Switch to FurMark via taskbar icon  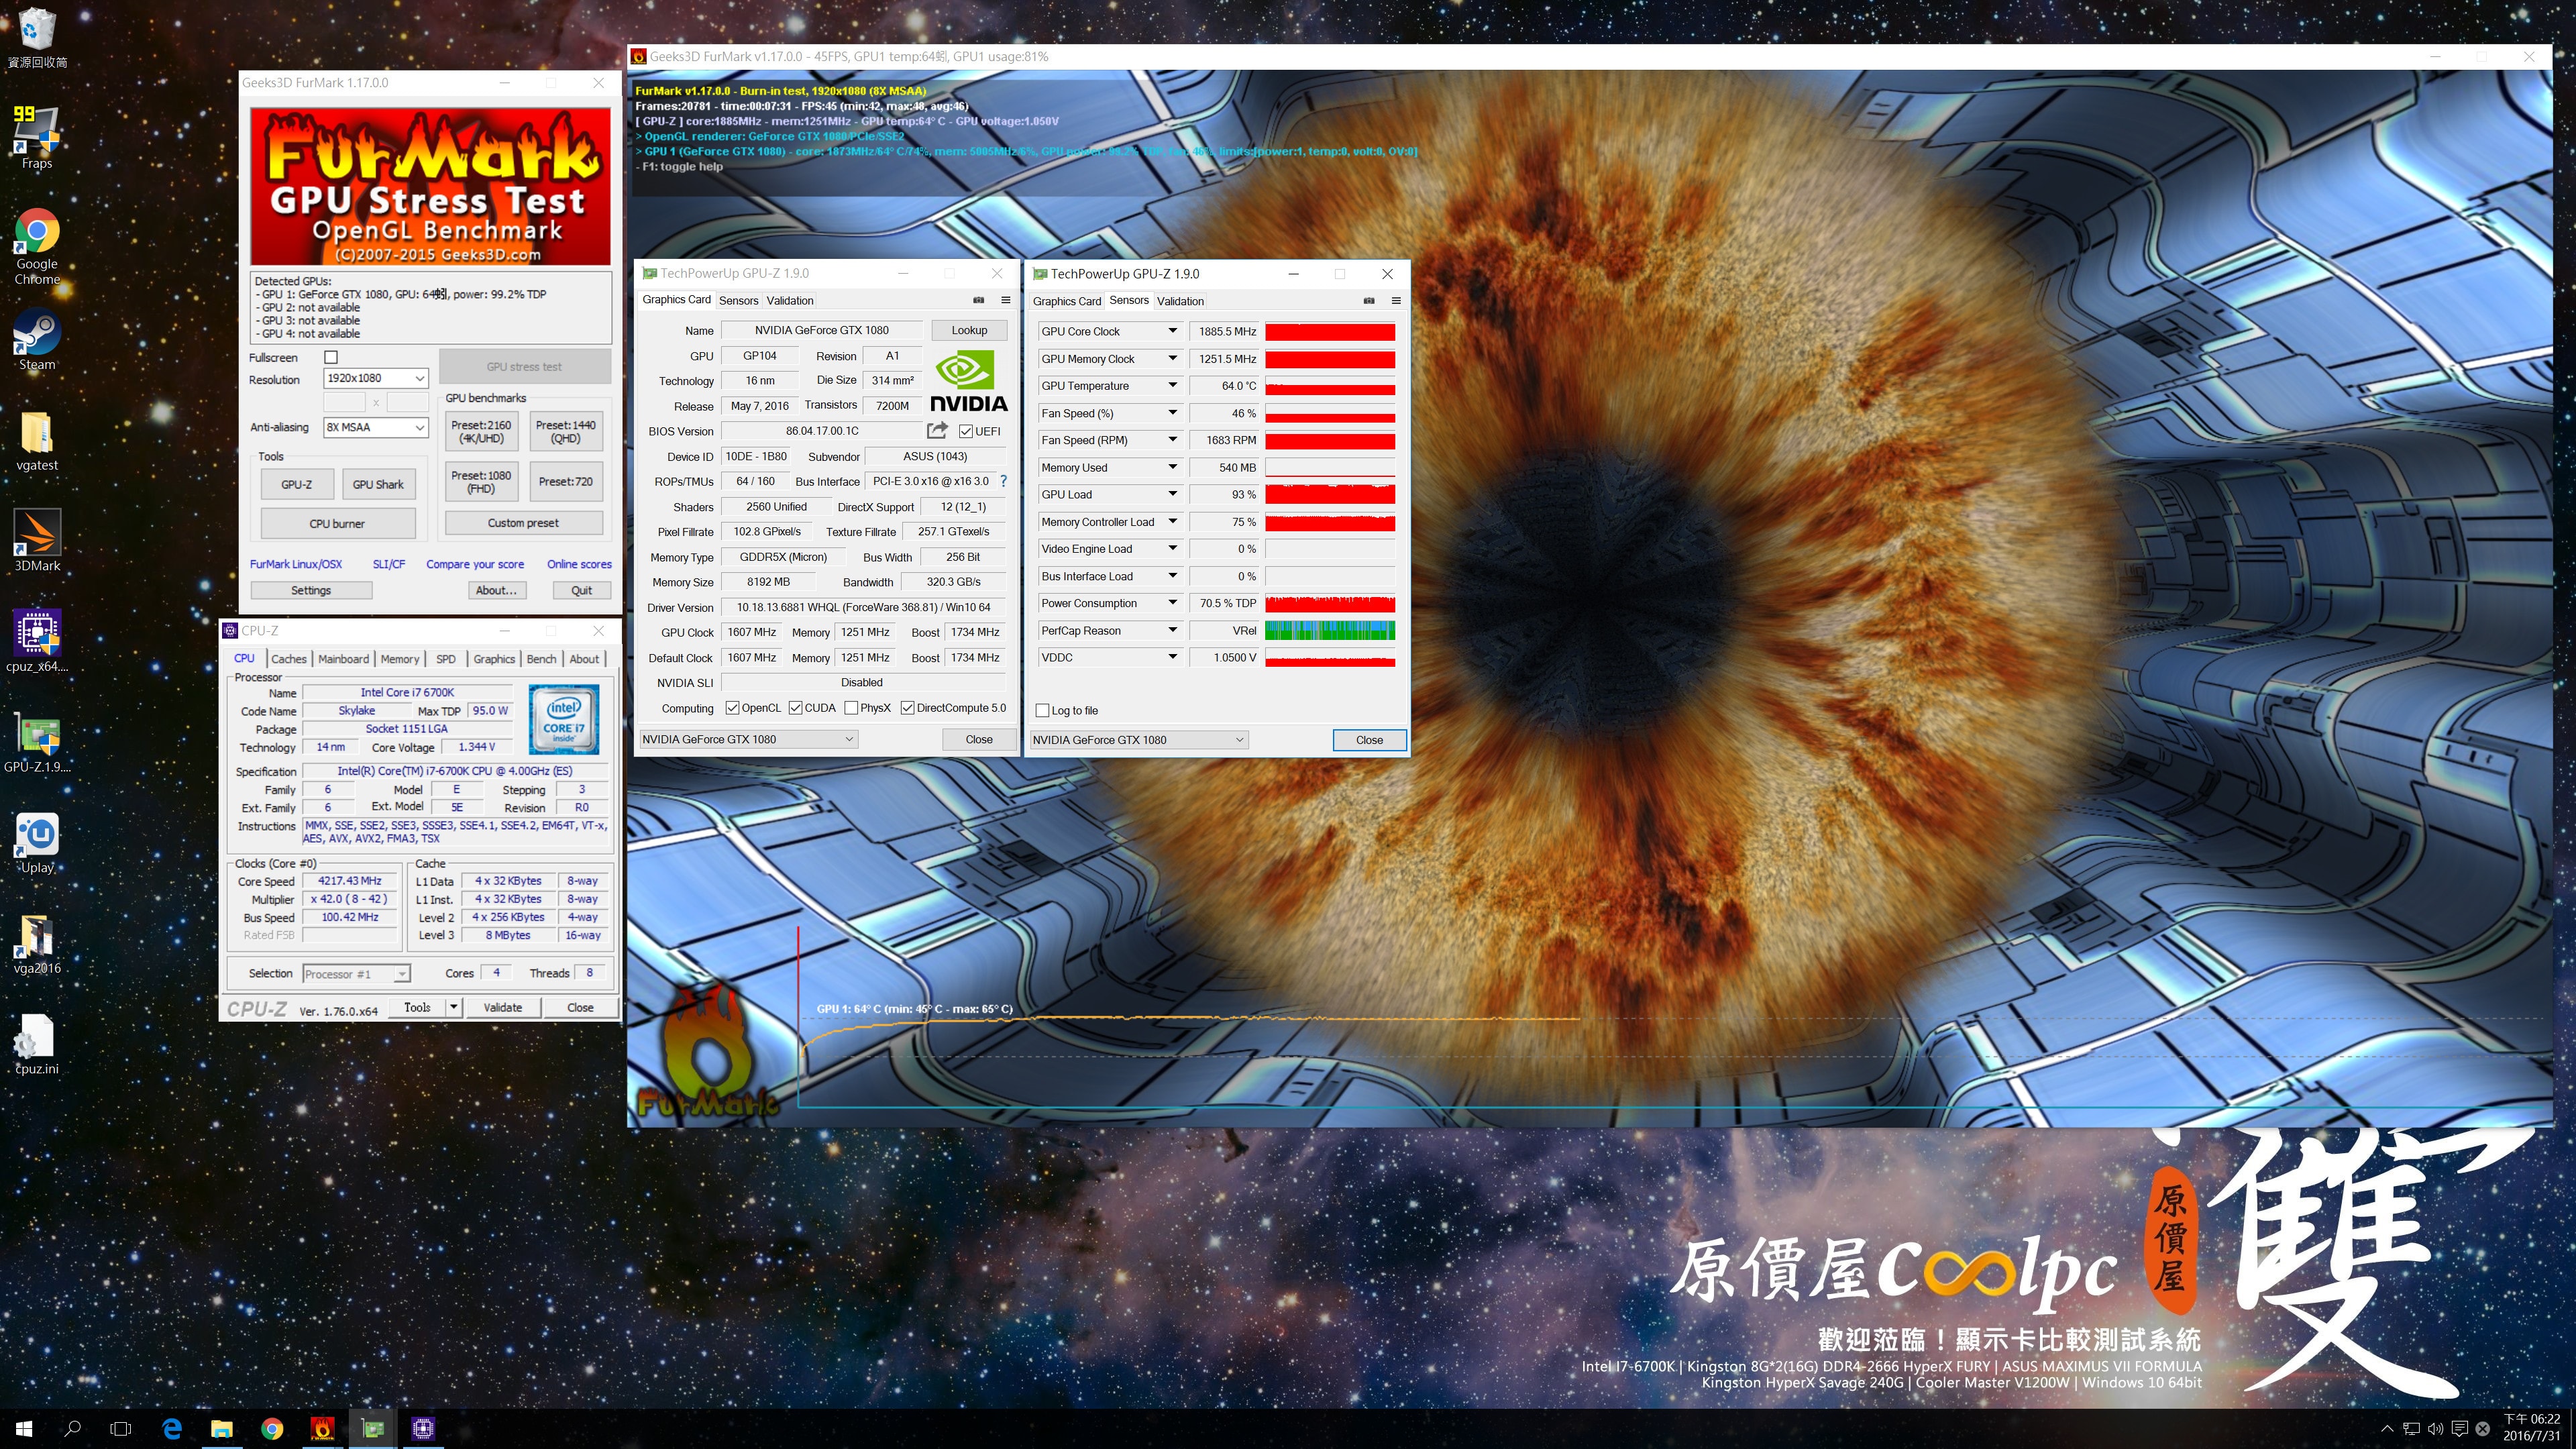coord(322,1428)
